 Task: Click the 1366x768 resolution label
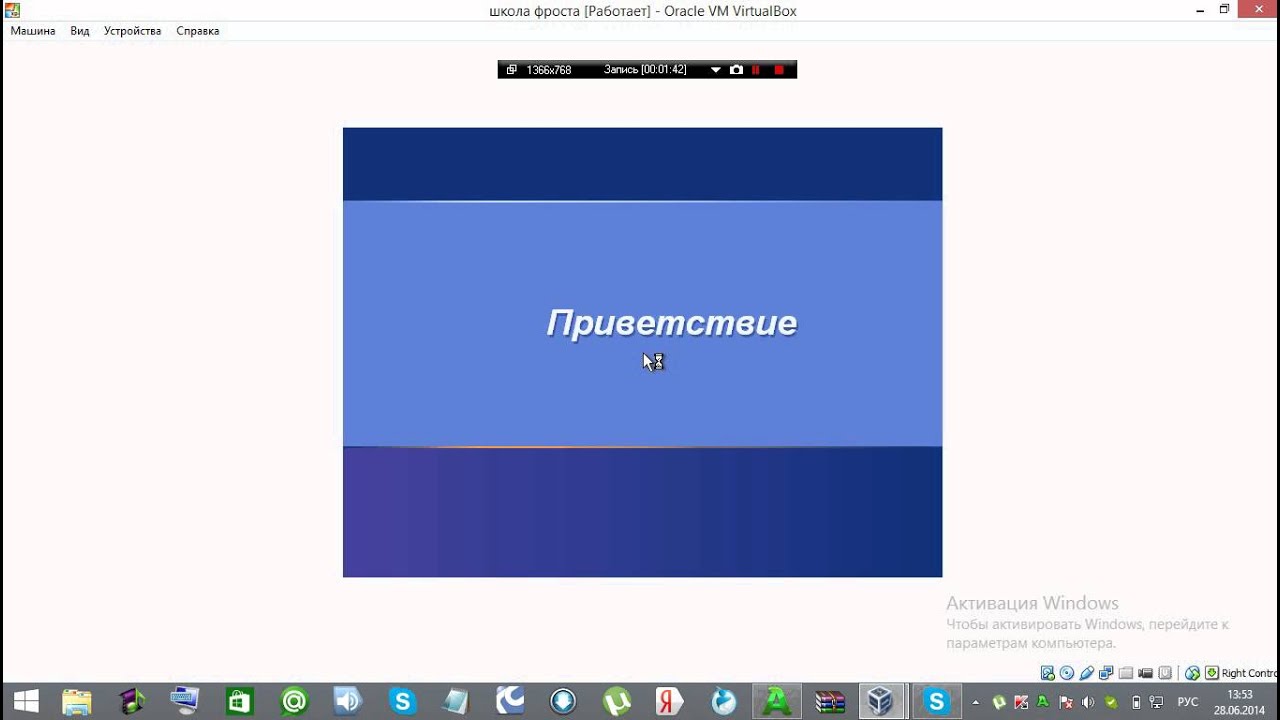pos(549,70)
